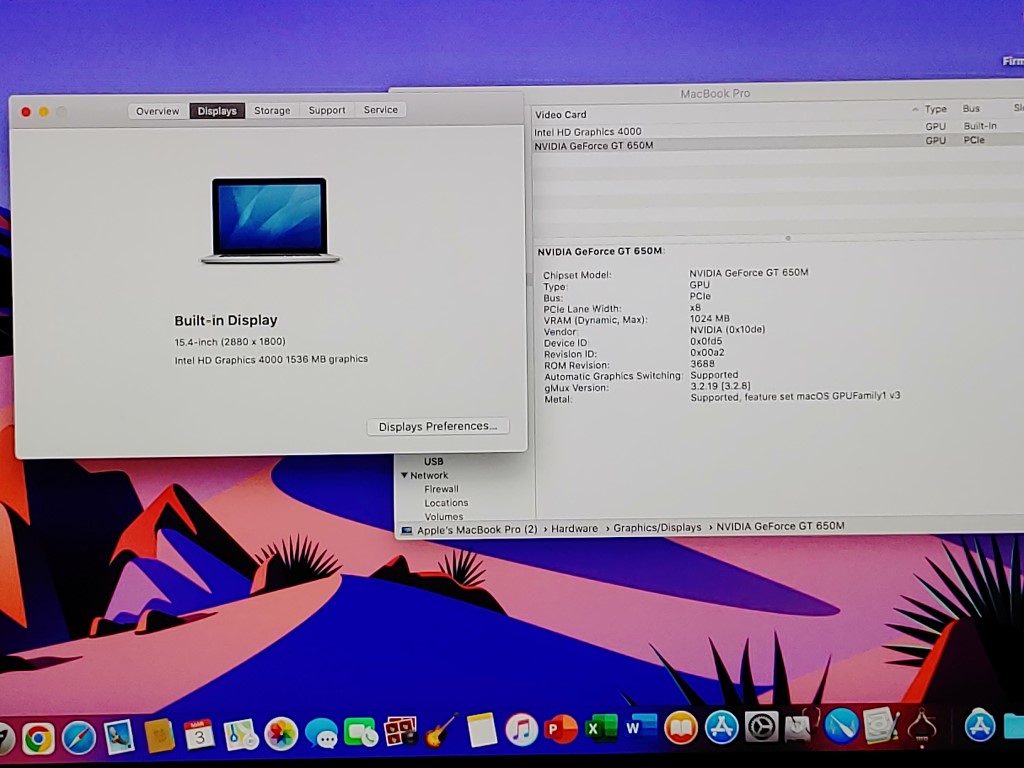
Task: Click the red close button of About This Mac
Action: pos(26,112)
